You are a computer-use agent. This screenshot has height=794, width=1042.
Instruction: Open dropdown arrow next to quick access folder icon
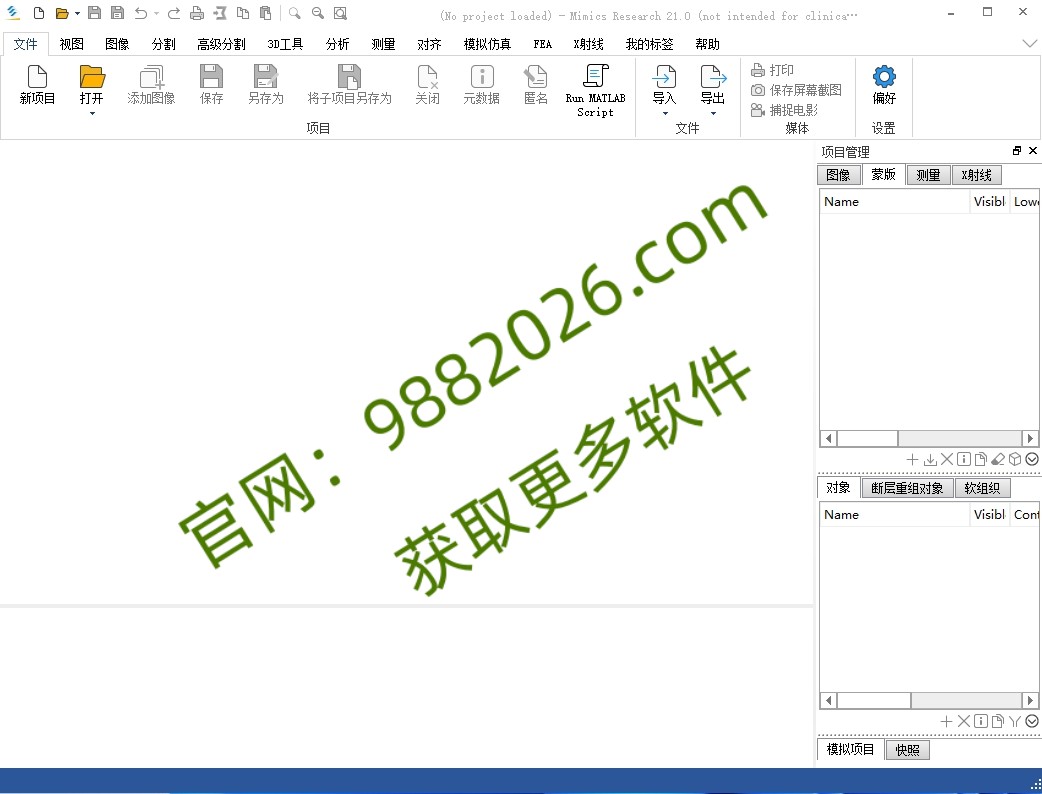pyautogui.click(x=77, y=13)
